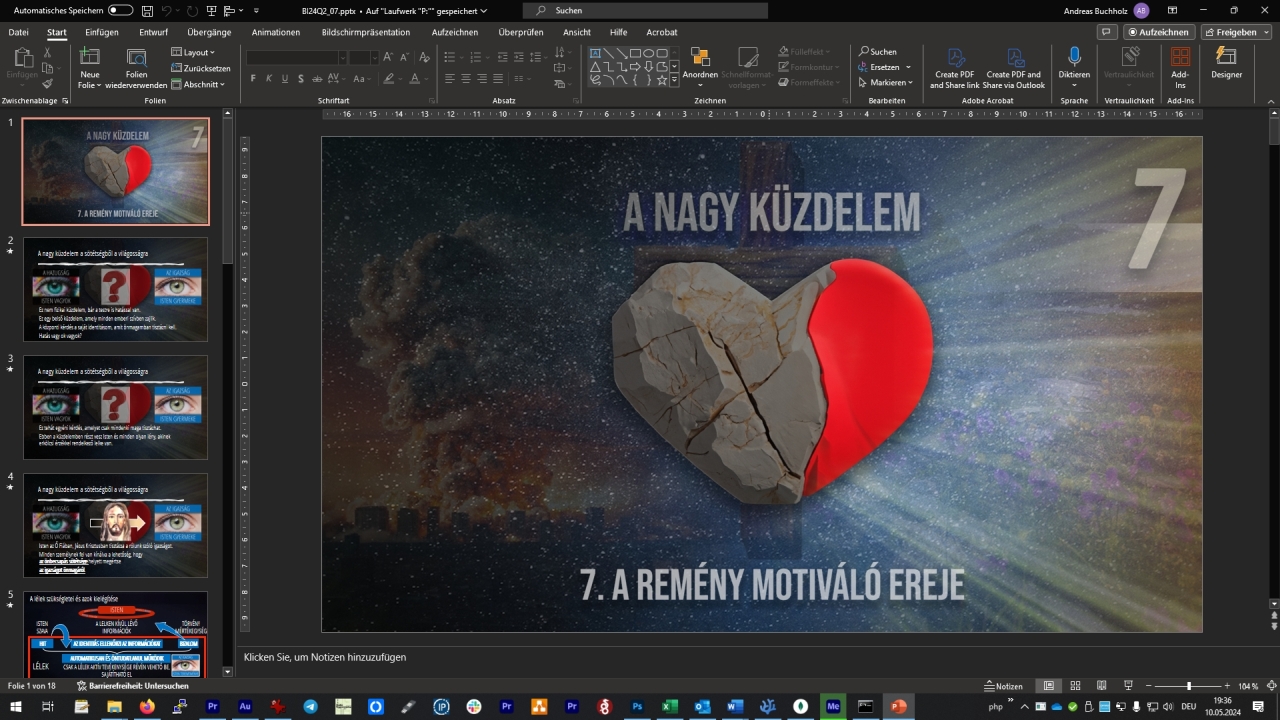1280x720 pixels.
Task: Toggle the Automatisches Speichern switch
Action: [120, 10]
